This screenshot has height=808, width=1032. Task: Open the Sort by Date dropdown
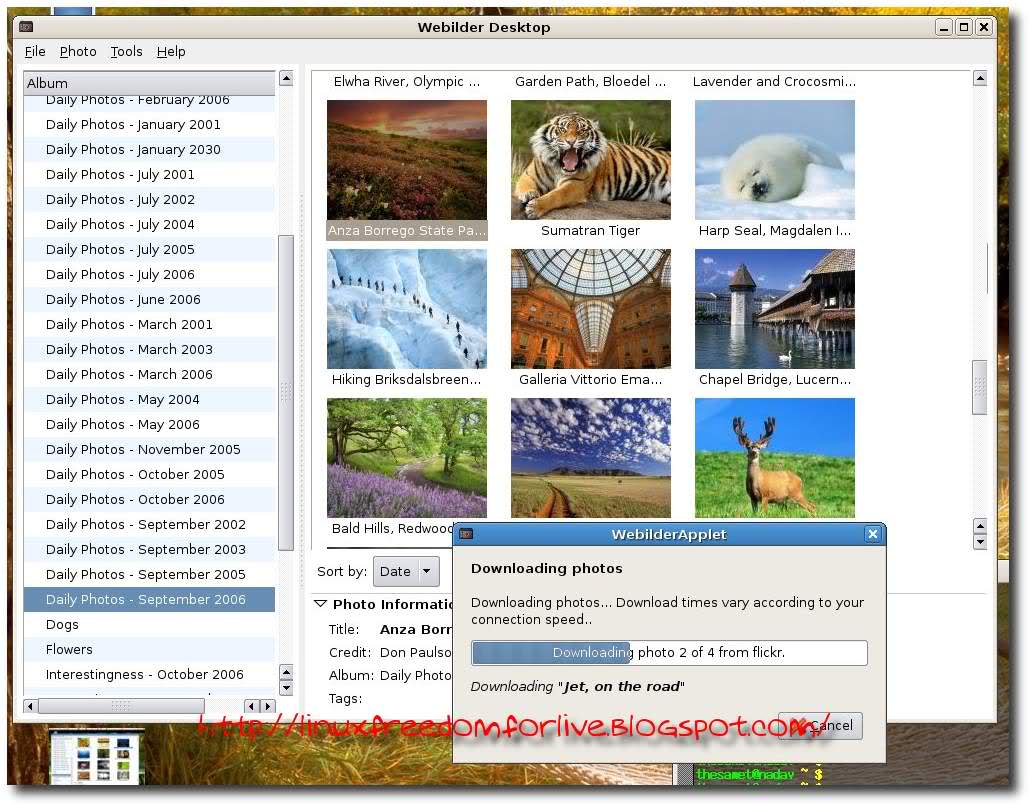tap(406, 572)
